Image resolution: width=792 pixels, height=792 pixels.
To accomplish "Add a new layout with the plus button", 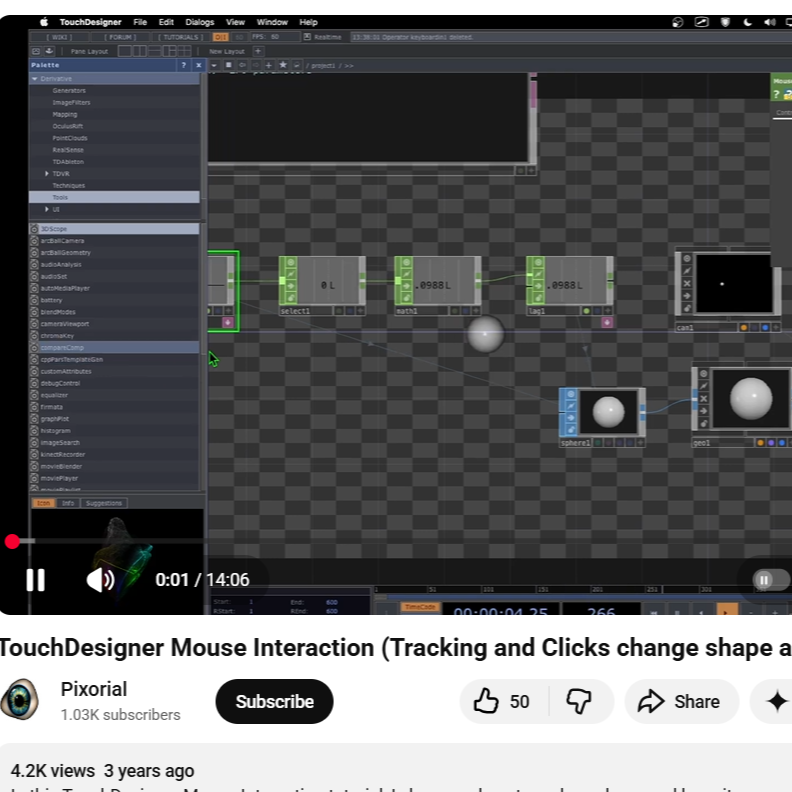I will (258, 51).
